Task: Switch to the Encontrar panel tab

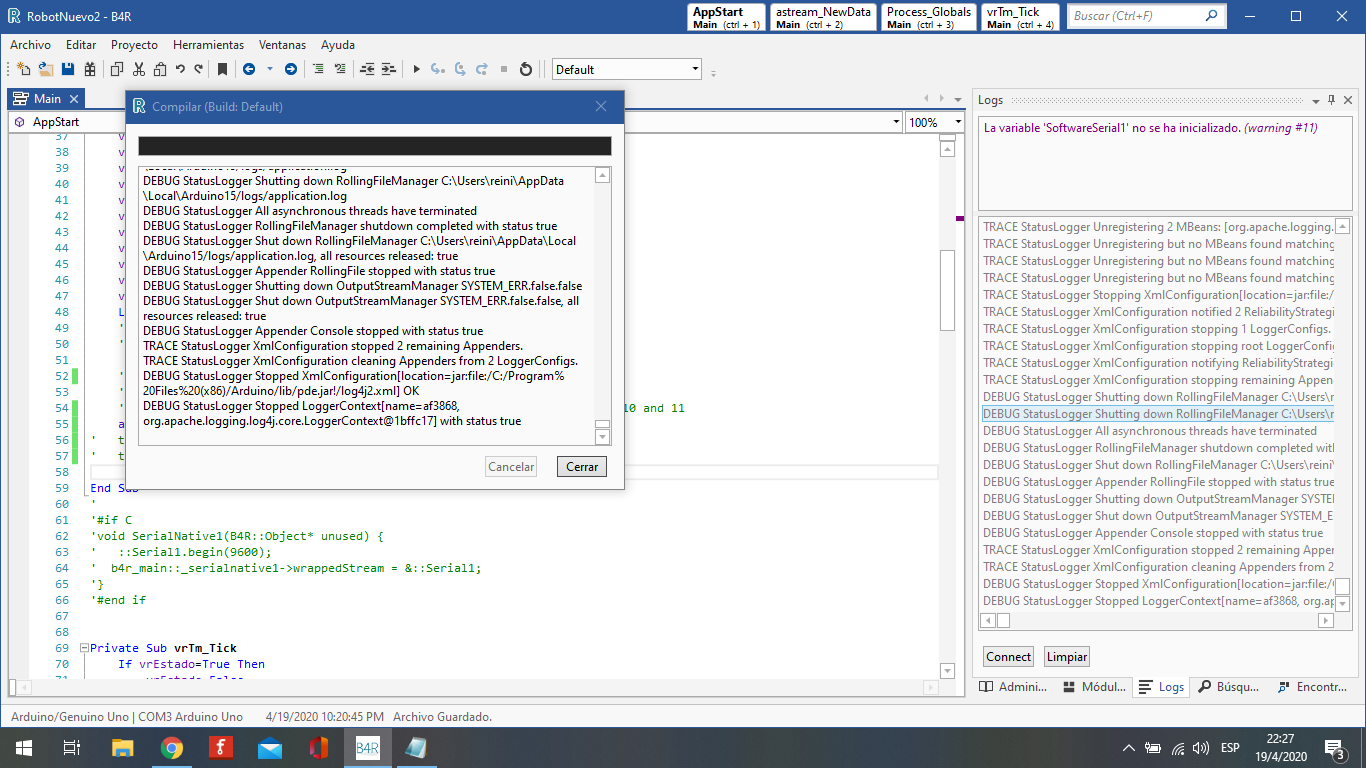Action: click(x=1311, y=687)
